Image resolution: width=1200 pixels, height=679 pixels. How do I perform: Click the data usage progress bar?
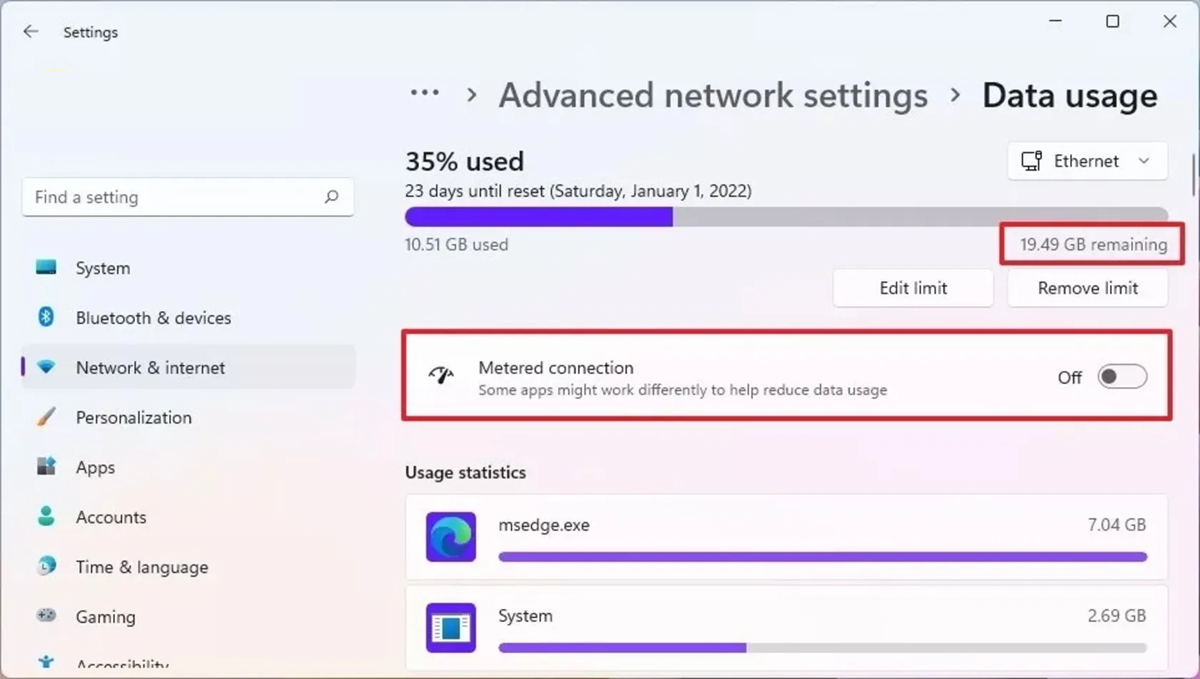[786, 217]
